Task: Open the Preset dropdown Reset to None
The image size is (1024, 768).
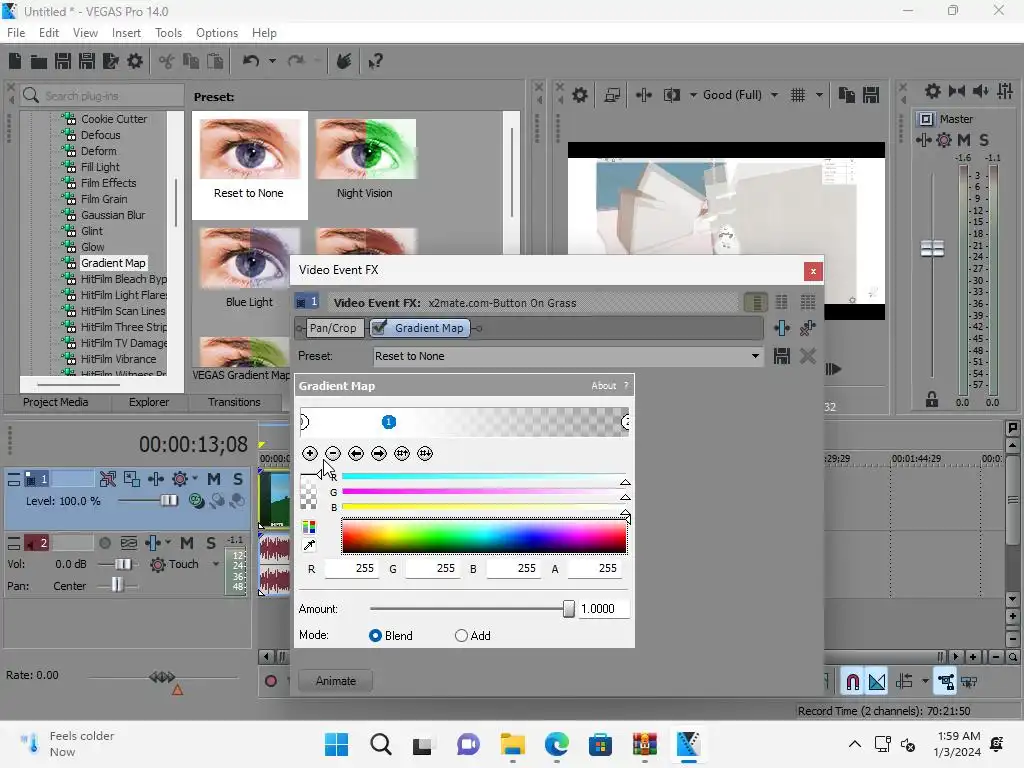Action: pyautogui.click(x=568, y=356)
